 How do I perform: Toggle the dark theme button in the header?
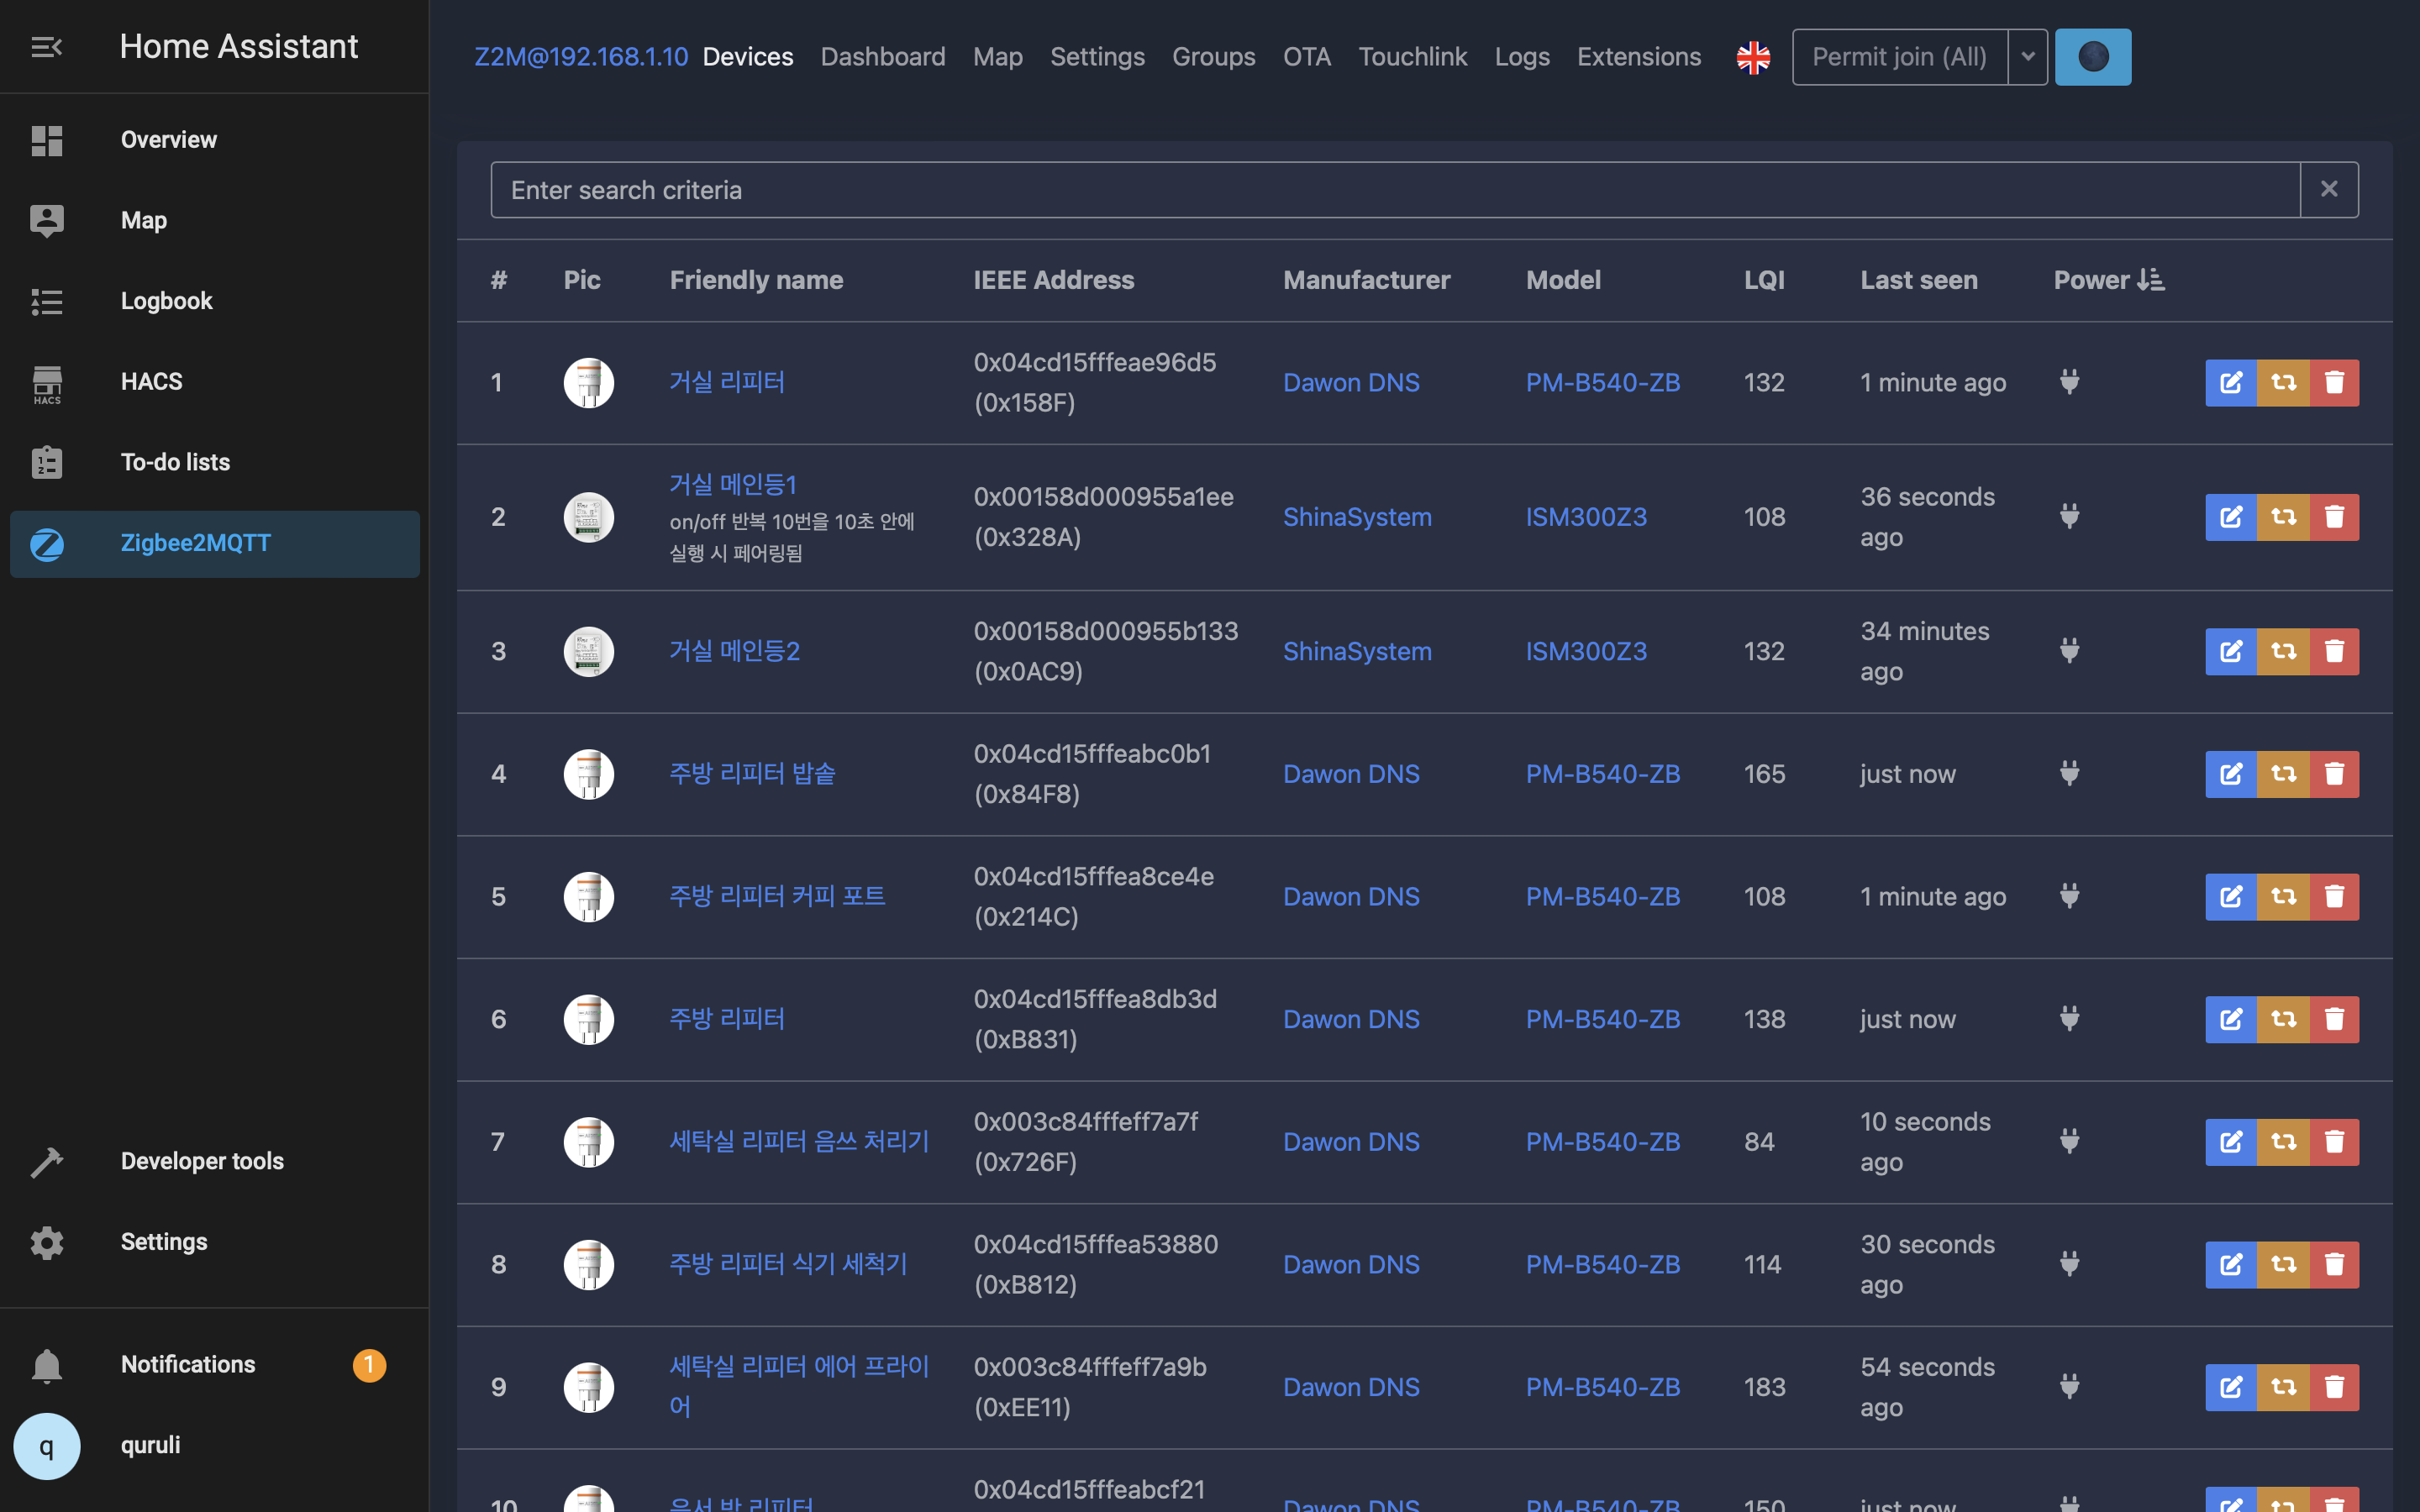point(2092,57)
